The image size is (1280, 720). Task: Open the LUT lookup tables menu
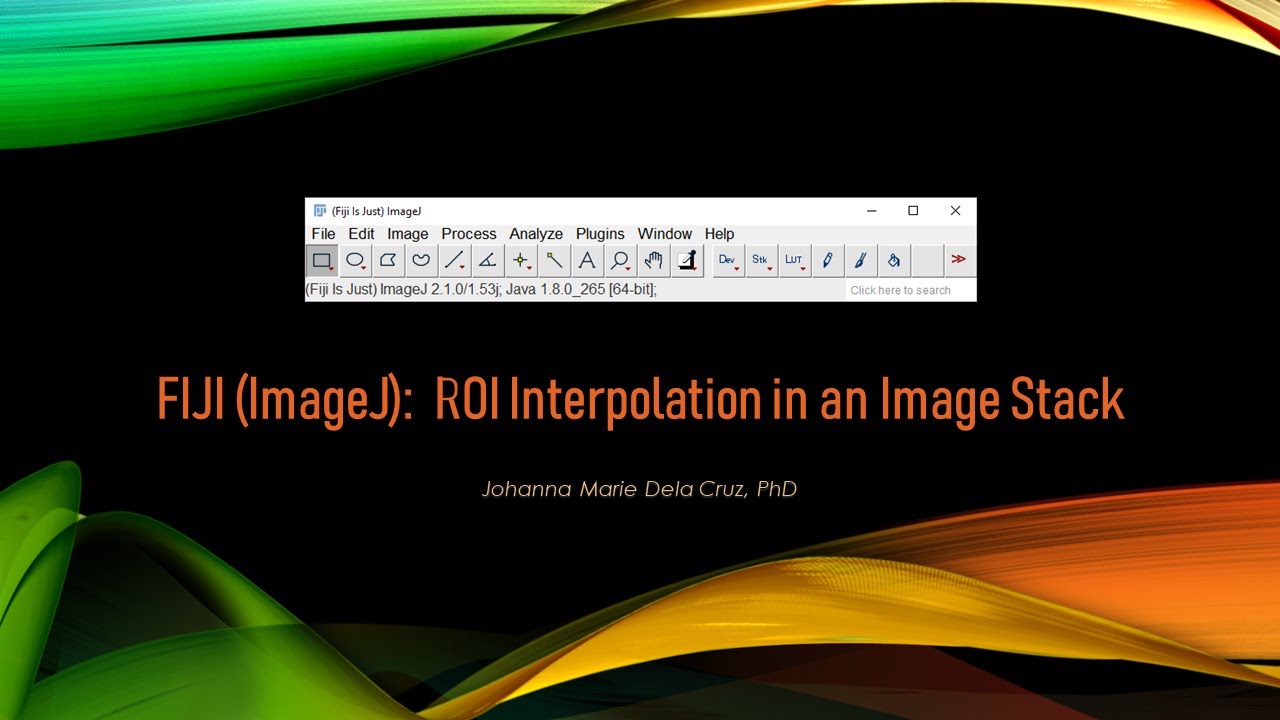point(794,260)
